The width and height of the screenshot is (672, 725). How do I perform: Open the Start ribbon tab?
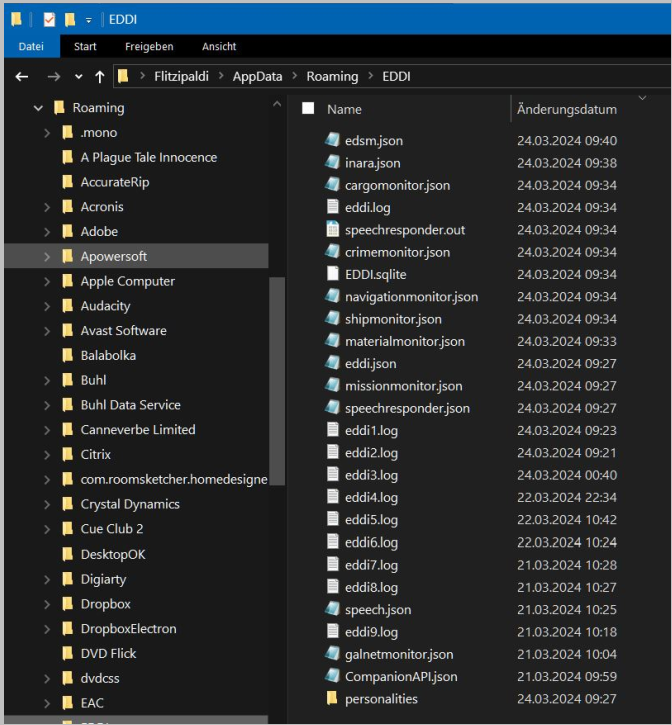pyautogui.click(x=85, y=46)
